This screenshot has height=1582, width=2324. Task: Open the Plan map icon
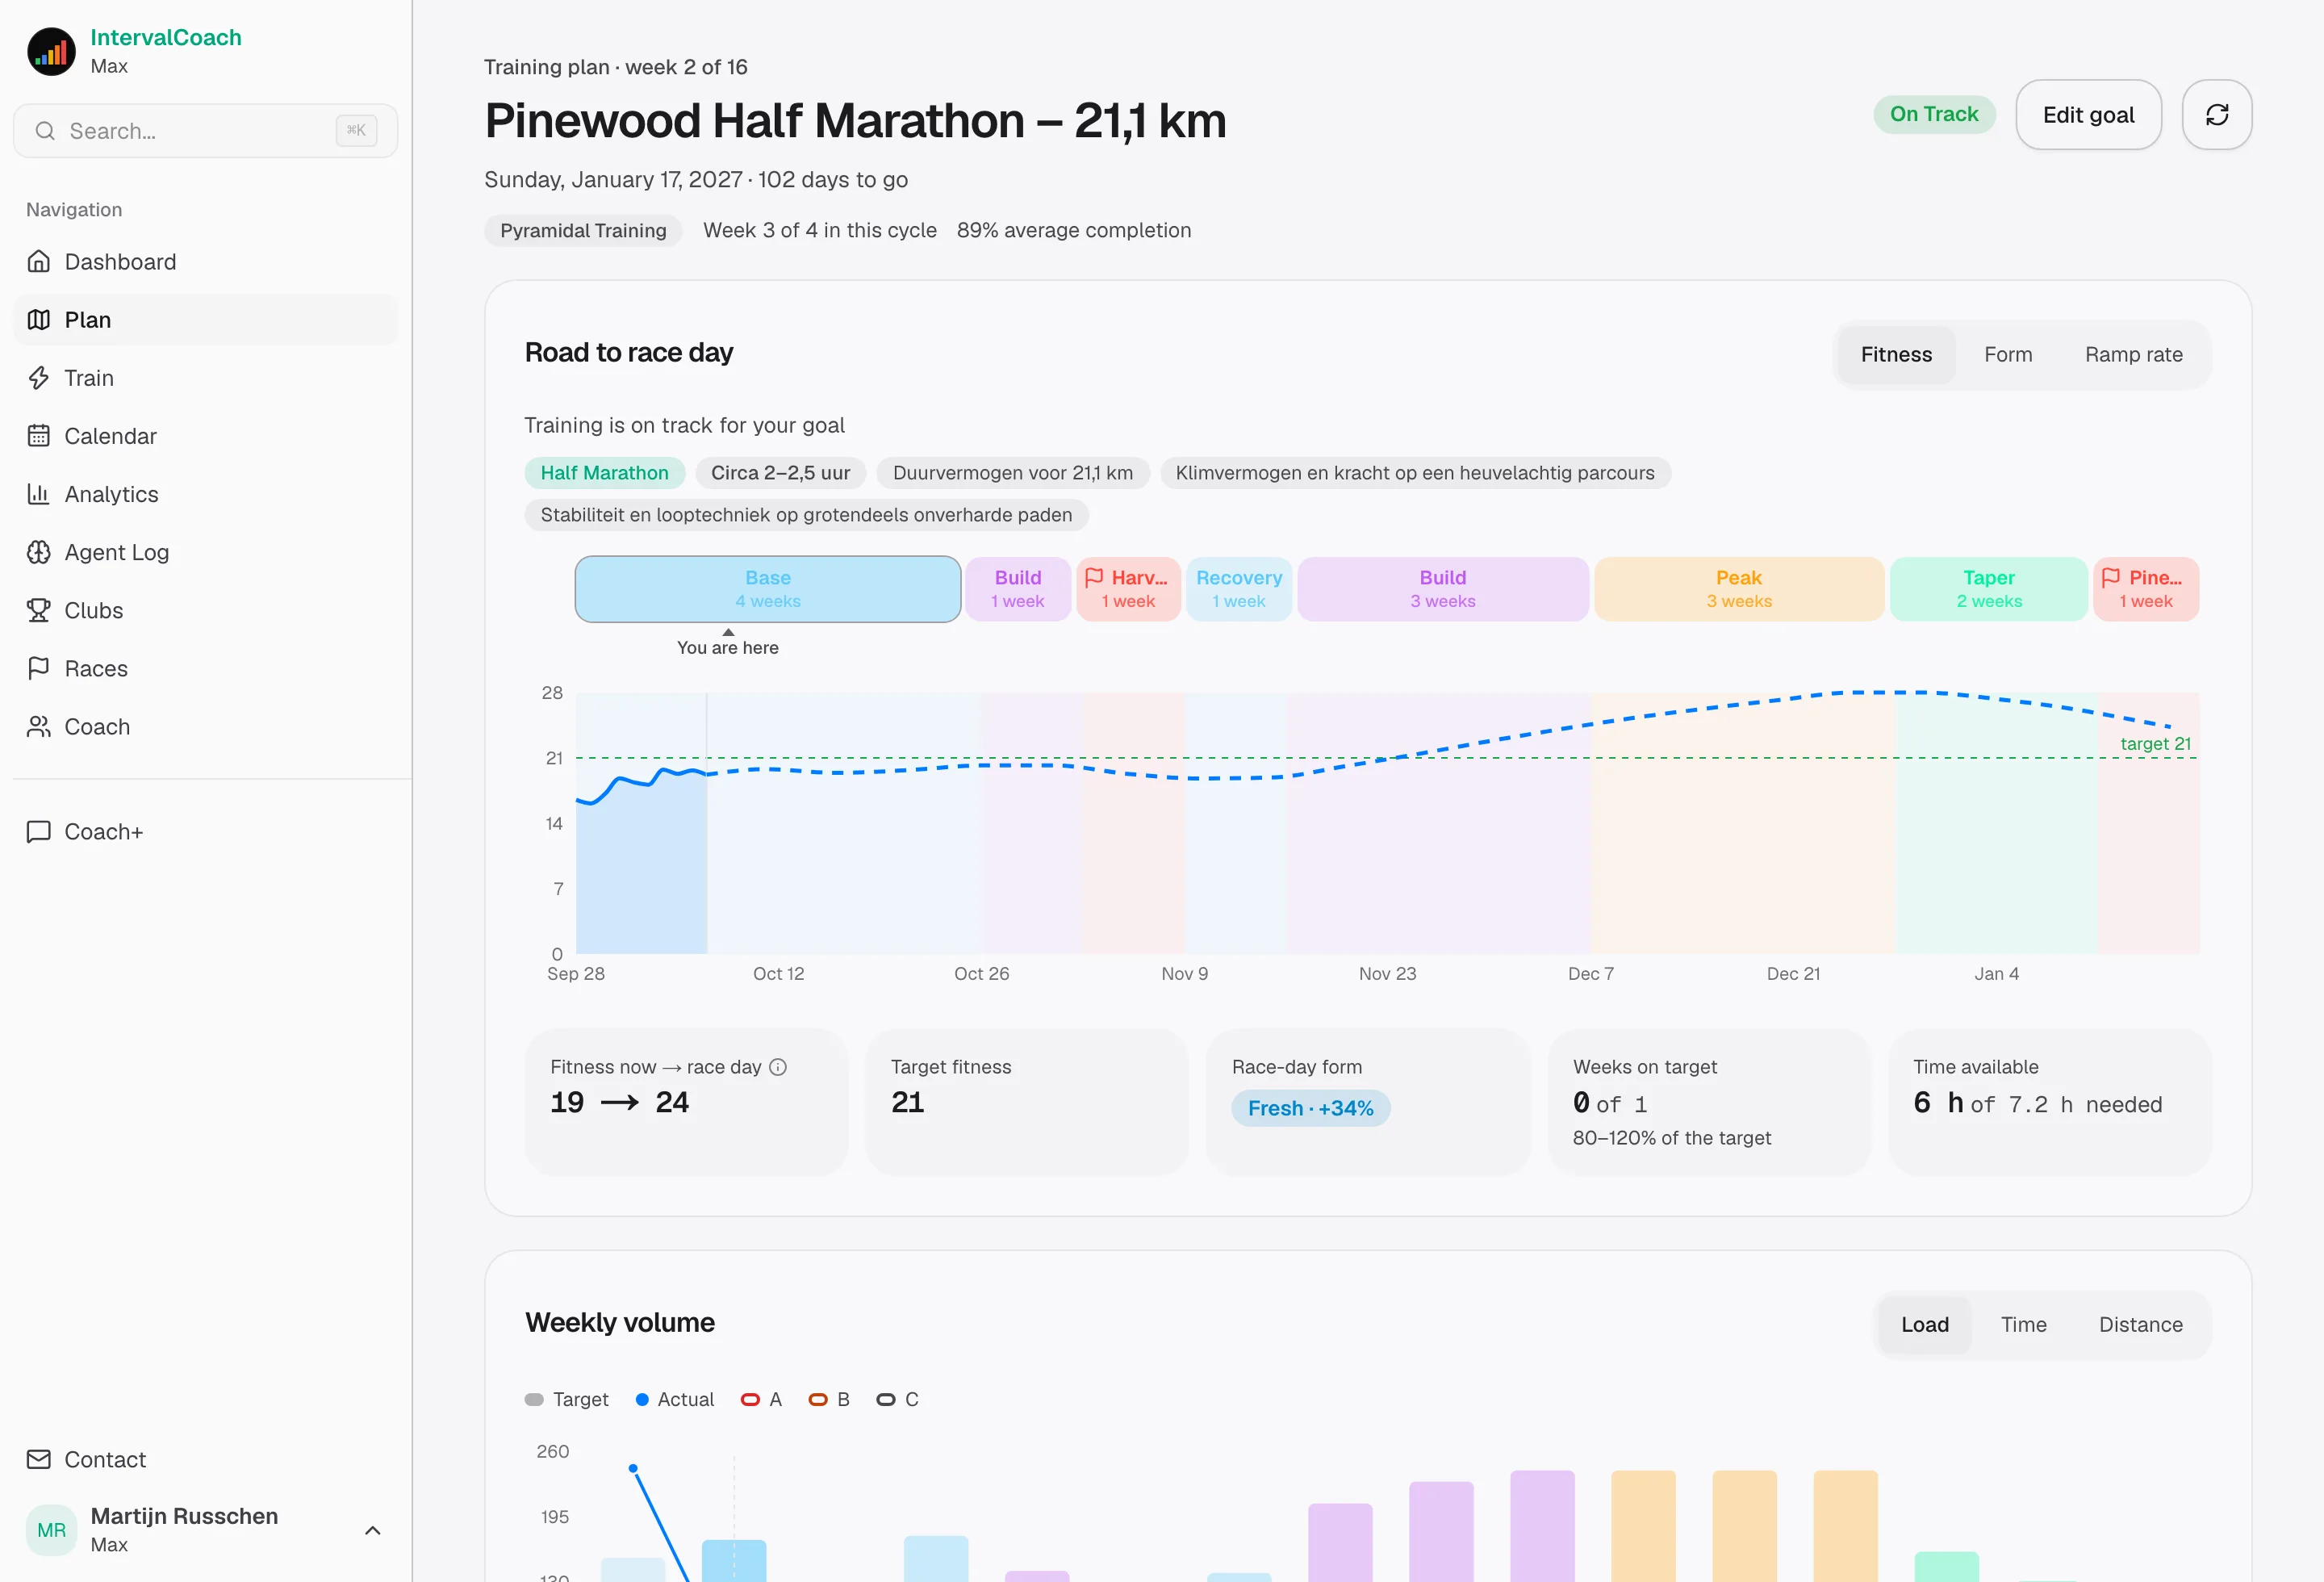coord(39,320)
